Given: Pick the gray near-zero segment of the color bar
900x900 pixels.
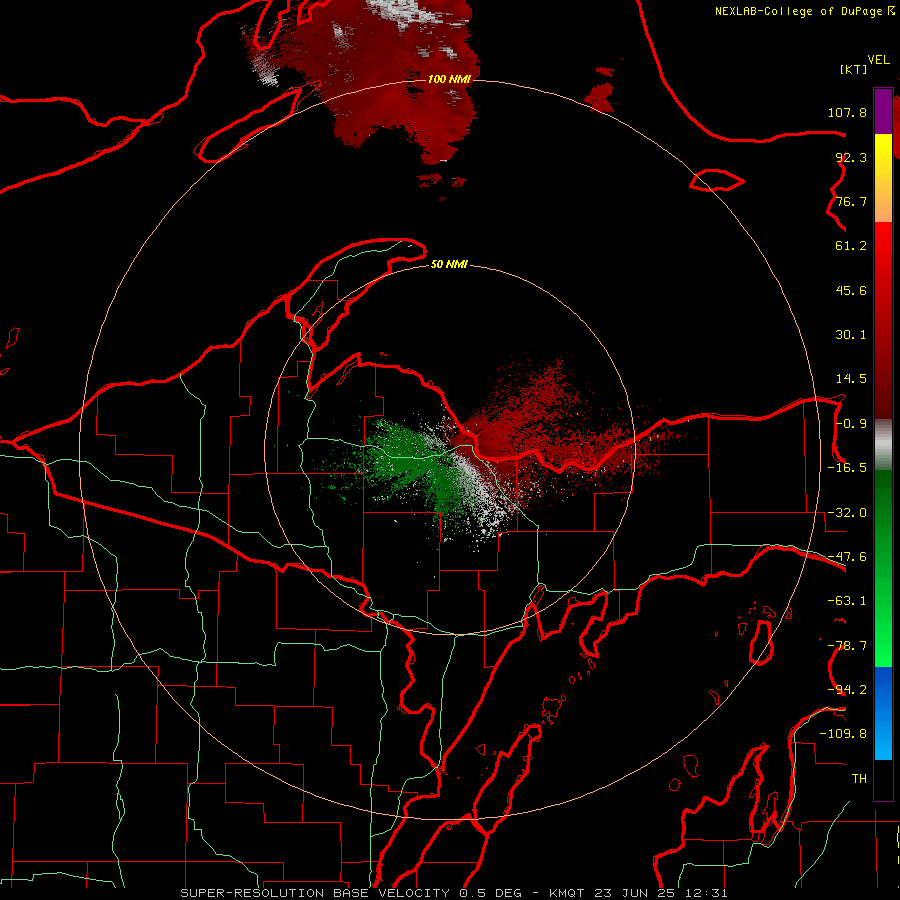Looking at the screenshot, I should (883, 445).
